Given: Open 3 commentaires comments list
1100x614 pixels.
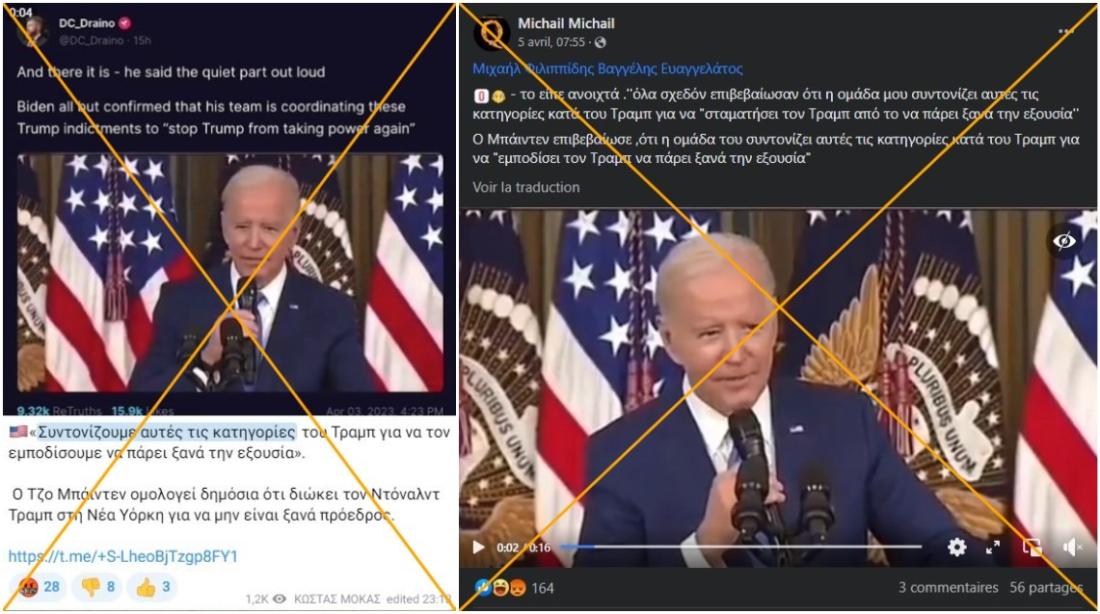Looking at the screenshot, I should (x=948, y=587).
